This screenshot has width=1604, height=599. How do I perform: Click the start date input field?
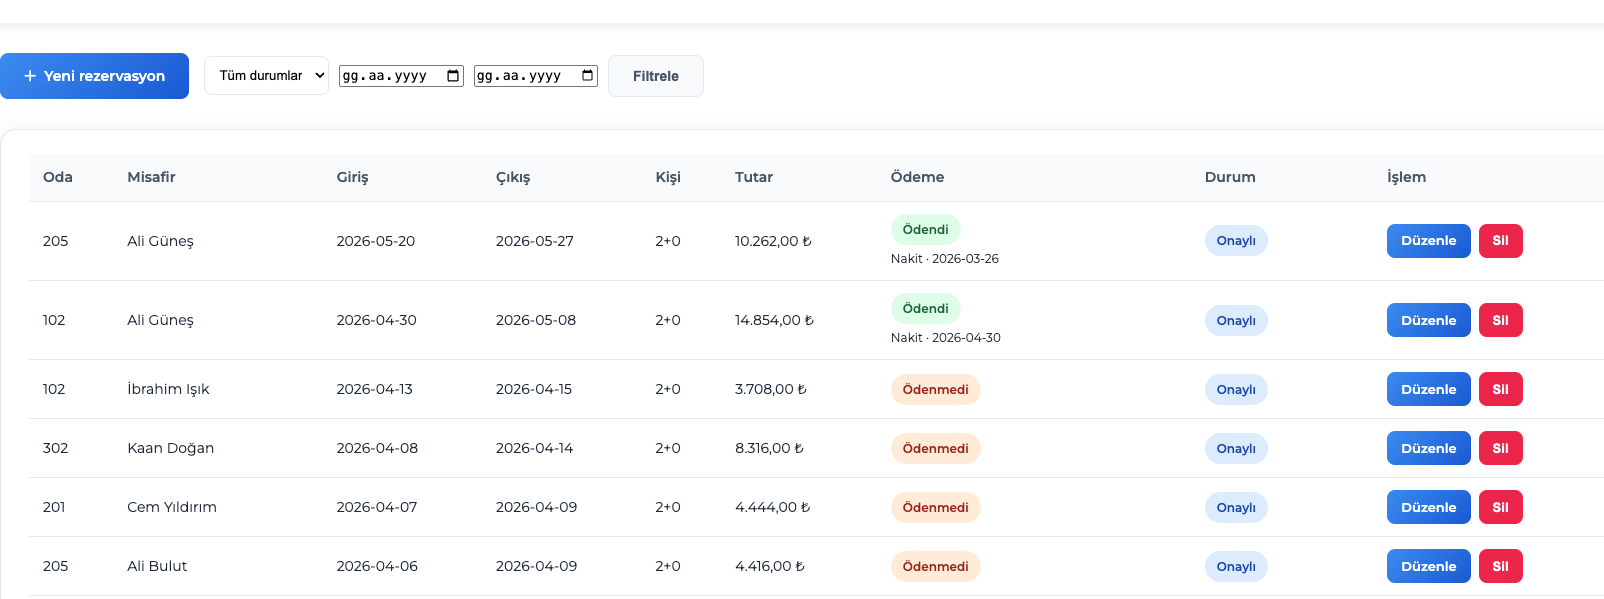point(390,76)
